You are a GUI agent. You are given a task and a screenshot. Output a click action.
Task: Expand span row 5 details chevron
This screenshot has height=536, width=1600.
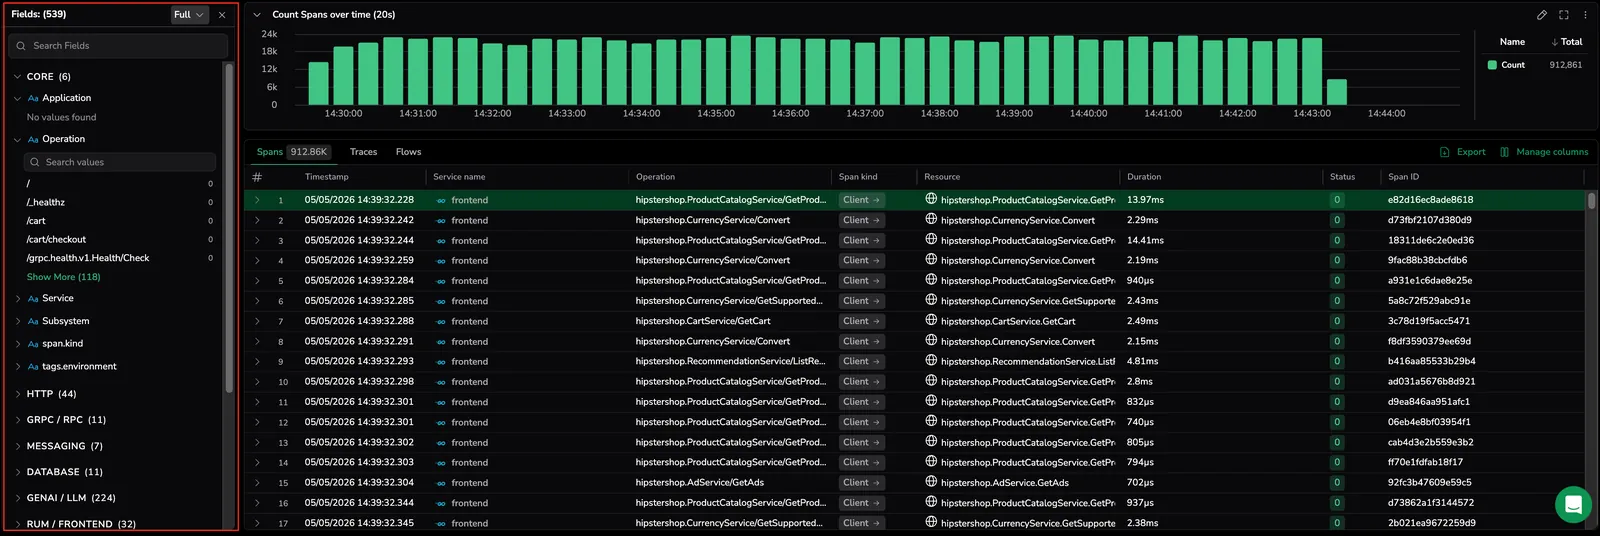point(257,281)
